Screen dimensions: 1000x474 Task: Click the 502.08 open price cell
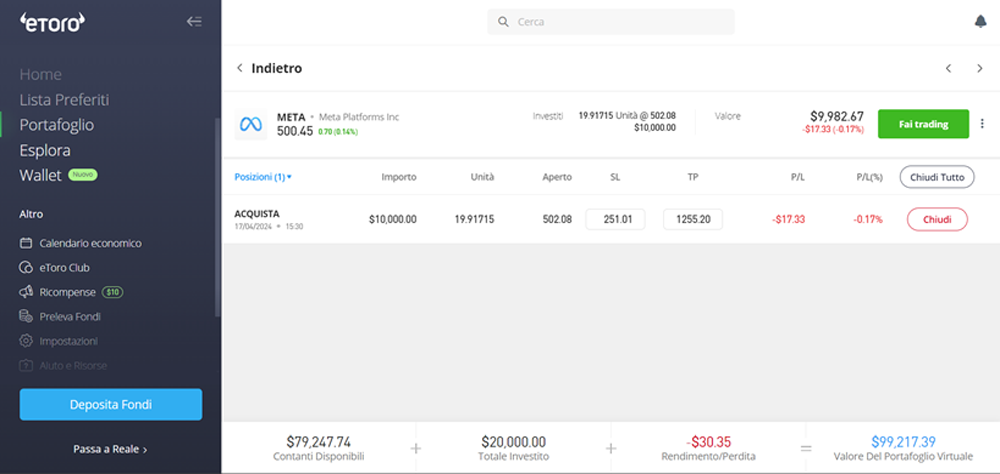click(557, 219)
